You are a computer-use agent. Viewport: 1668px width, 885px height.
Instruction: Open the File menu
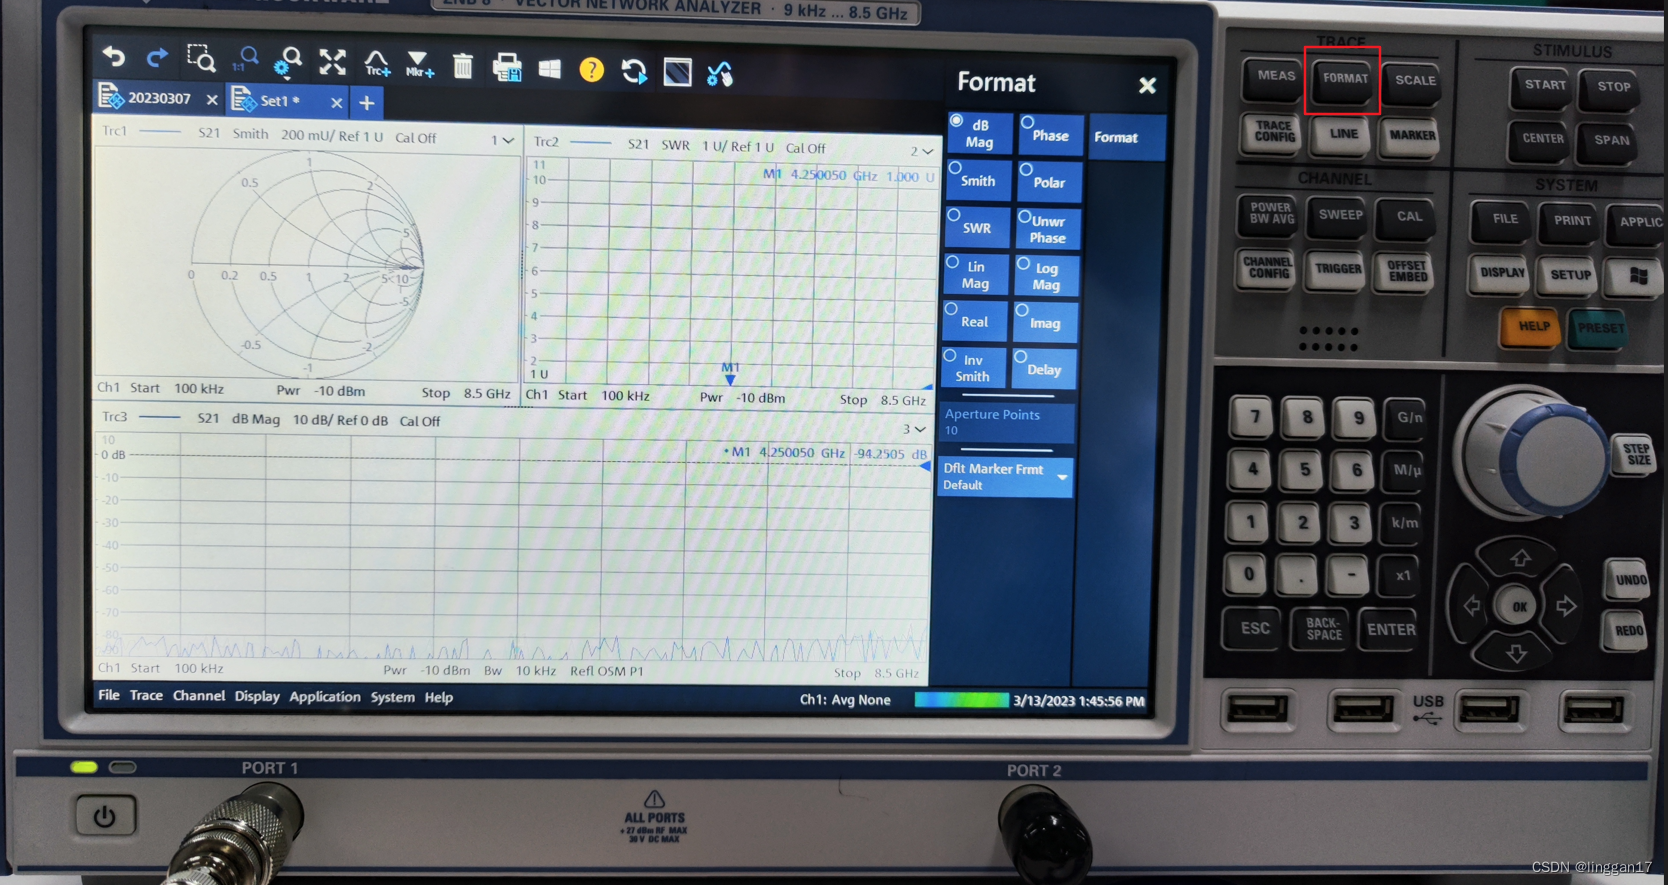pos(109,695)
